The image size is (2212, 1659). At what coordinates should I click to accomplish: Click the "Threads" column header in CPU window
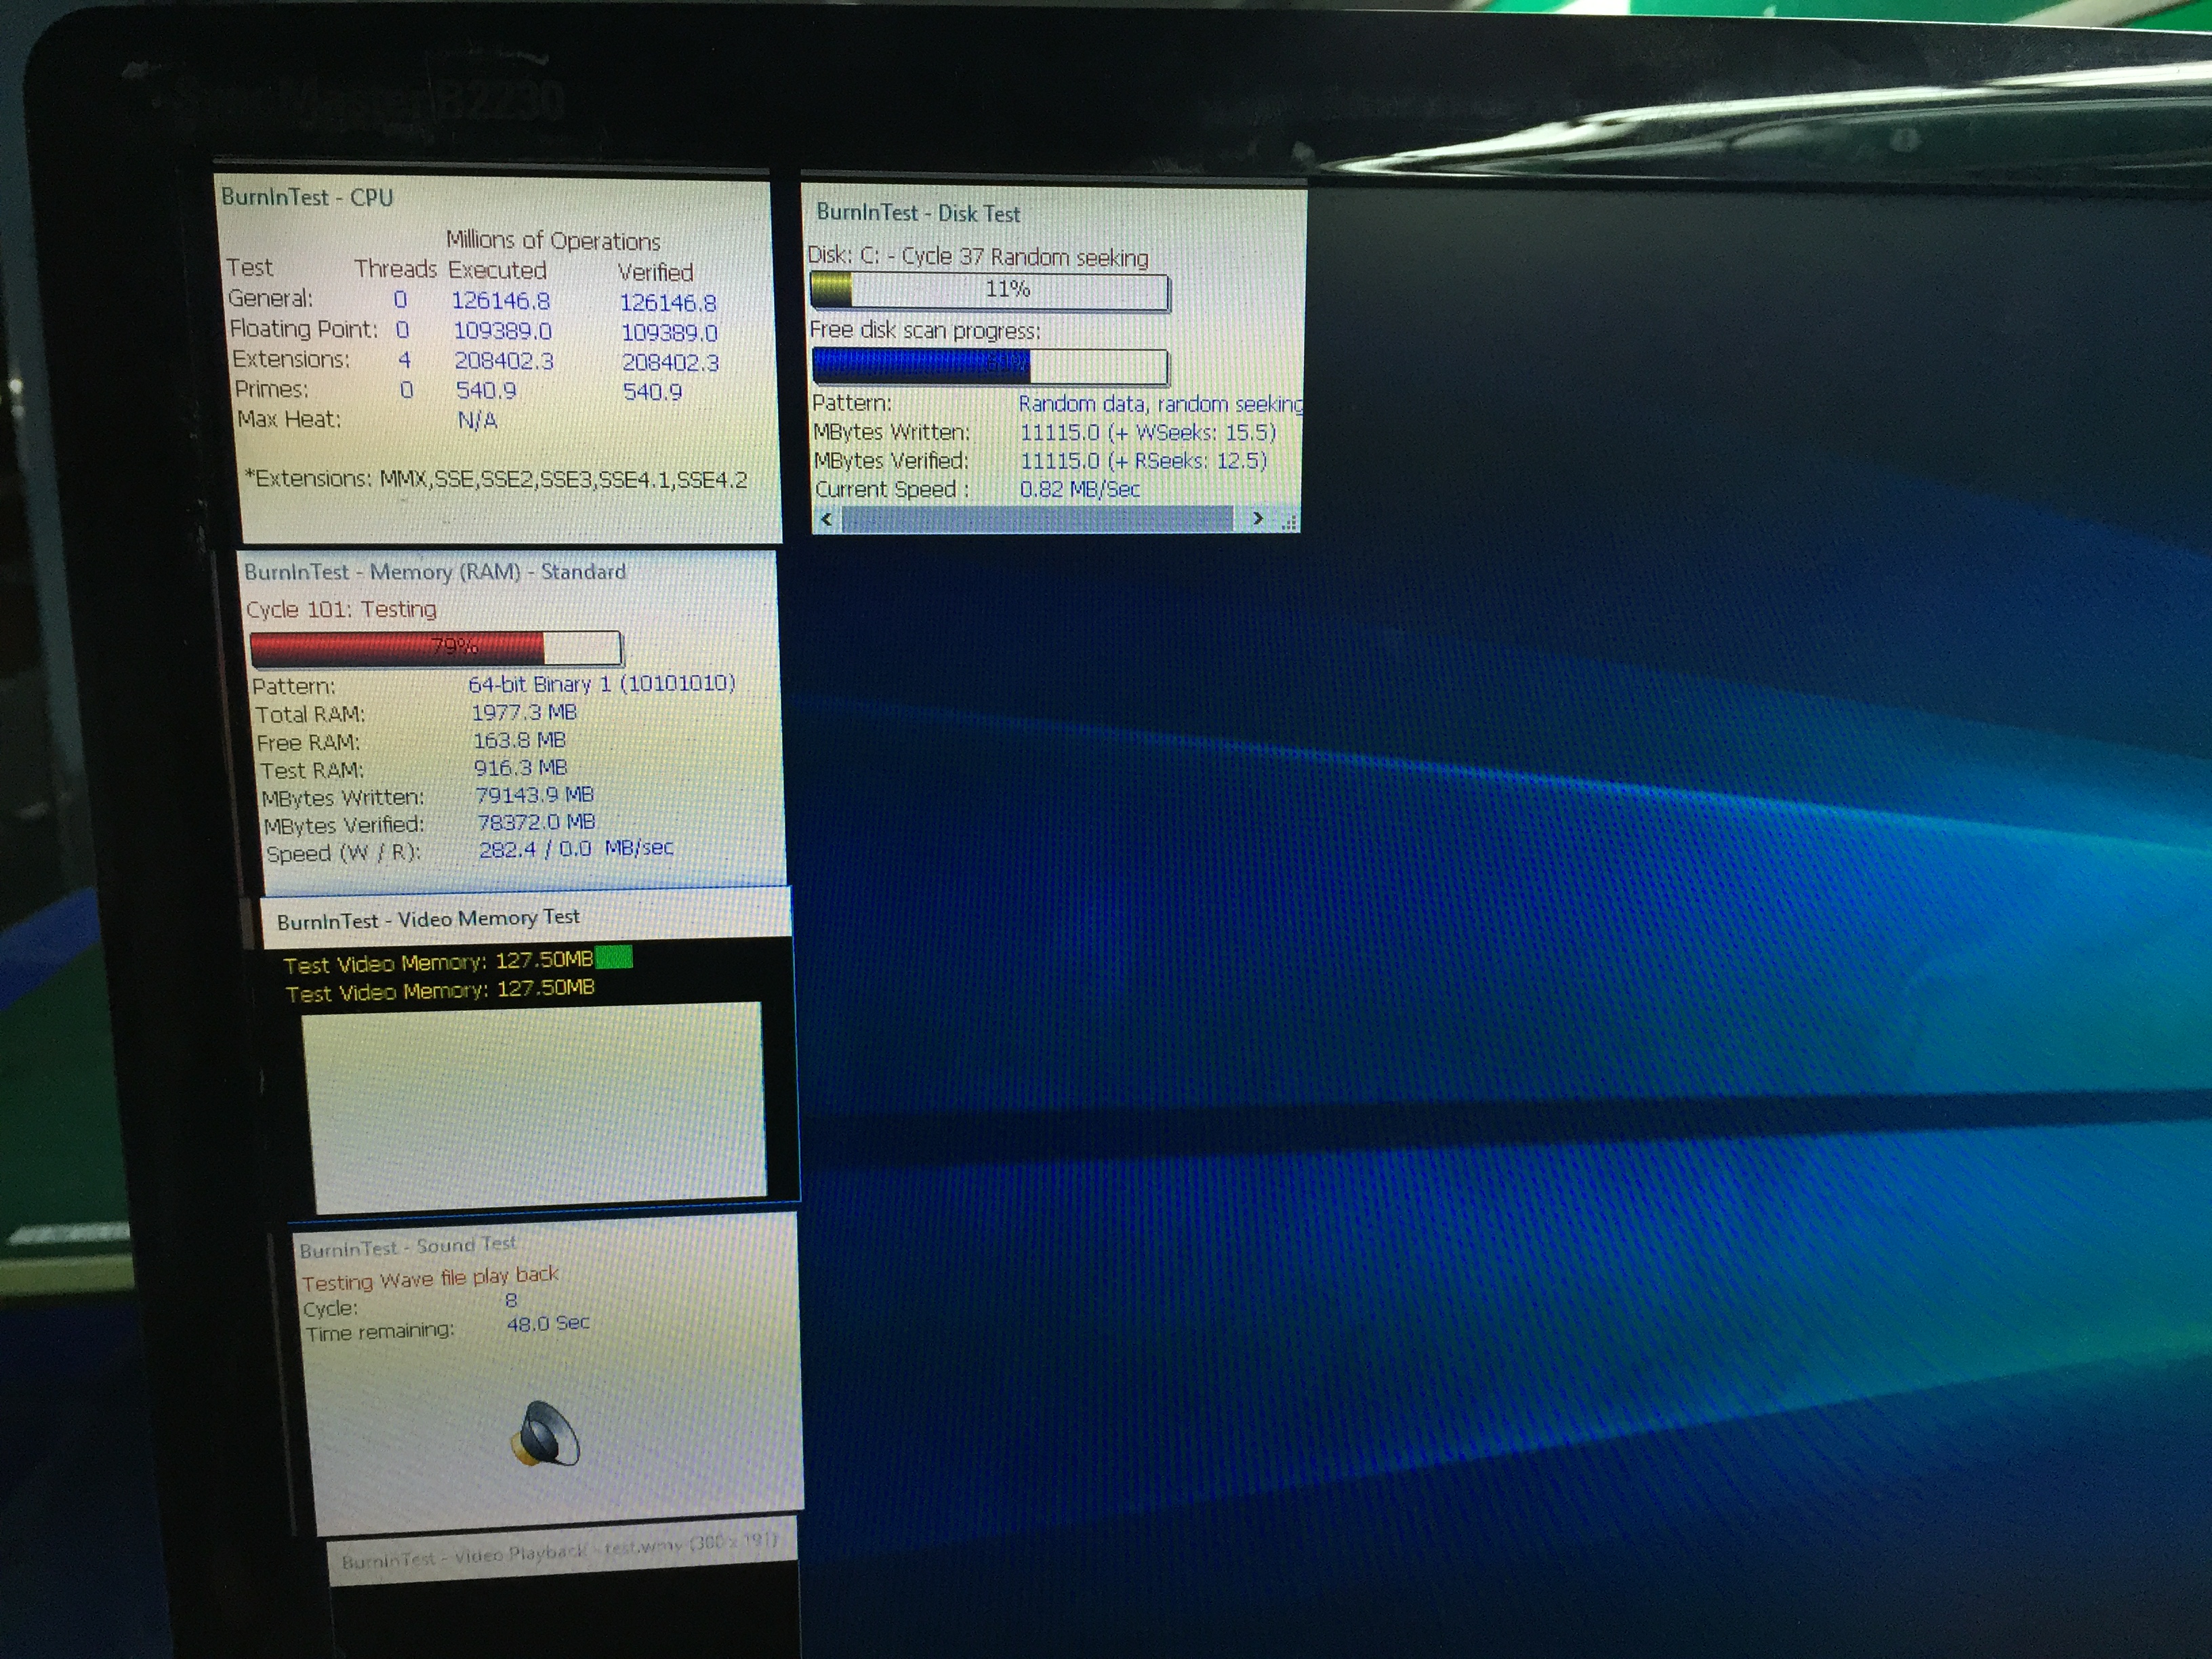tap(395, 269)
